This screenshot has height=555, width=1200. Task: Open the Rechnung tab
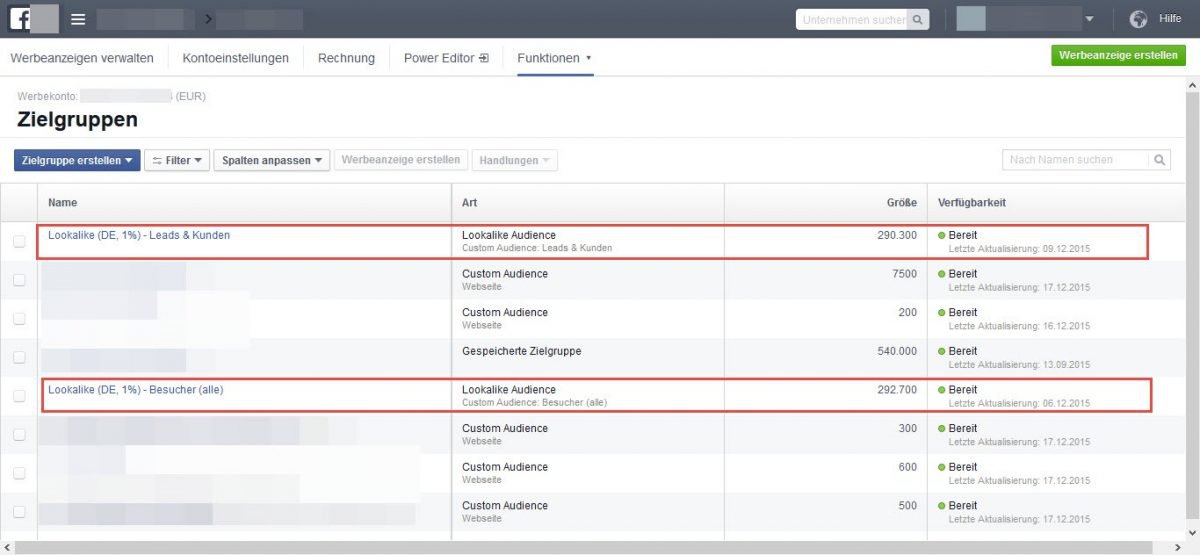click(346, 58)
